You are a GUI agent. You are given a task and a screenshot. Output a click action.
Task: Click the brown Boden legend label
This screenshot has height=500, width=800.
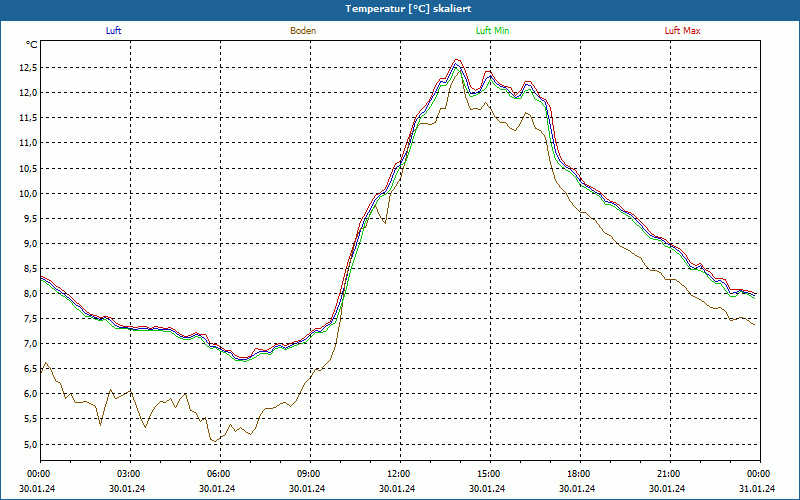[303, 31]
